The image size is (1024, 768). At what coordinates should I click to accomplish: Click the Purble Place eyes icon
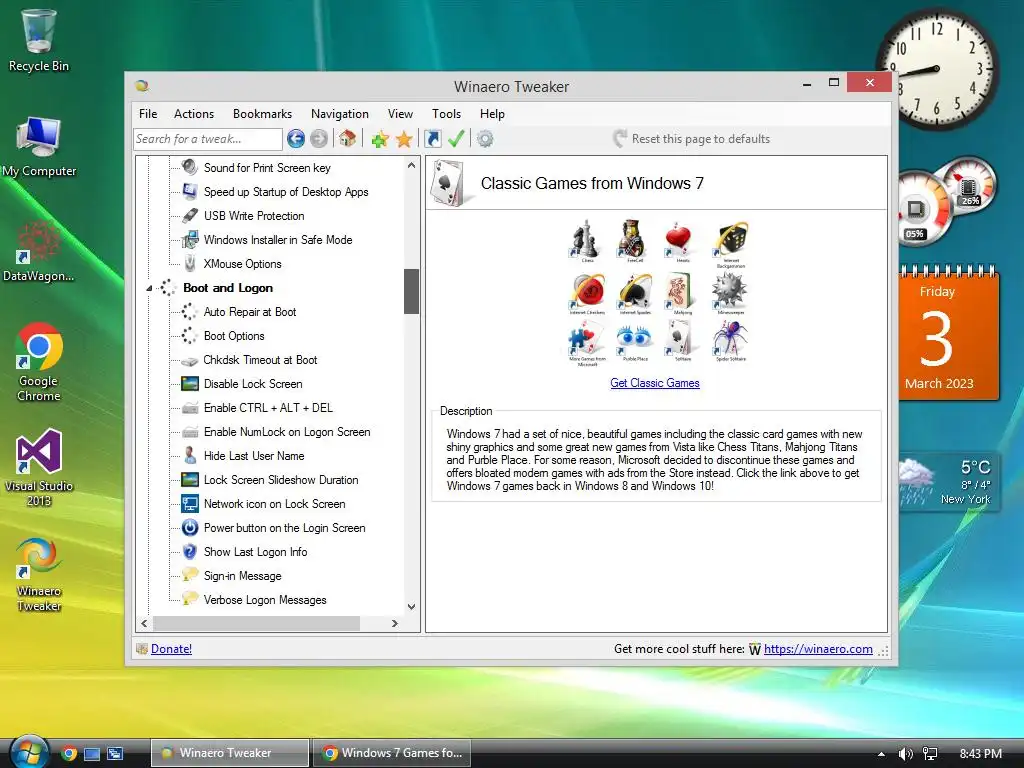pyautogui.click(x=634, y=342)
